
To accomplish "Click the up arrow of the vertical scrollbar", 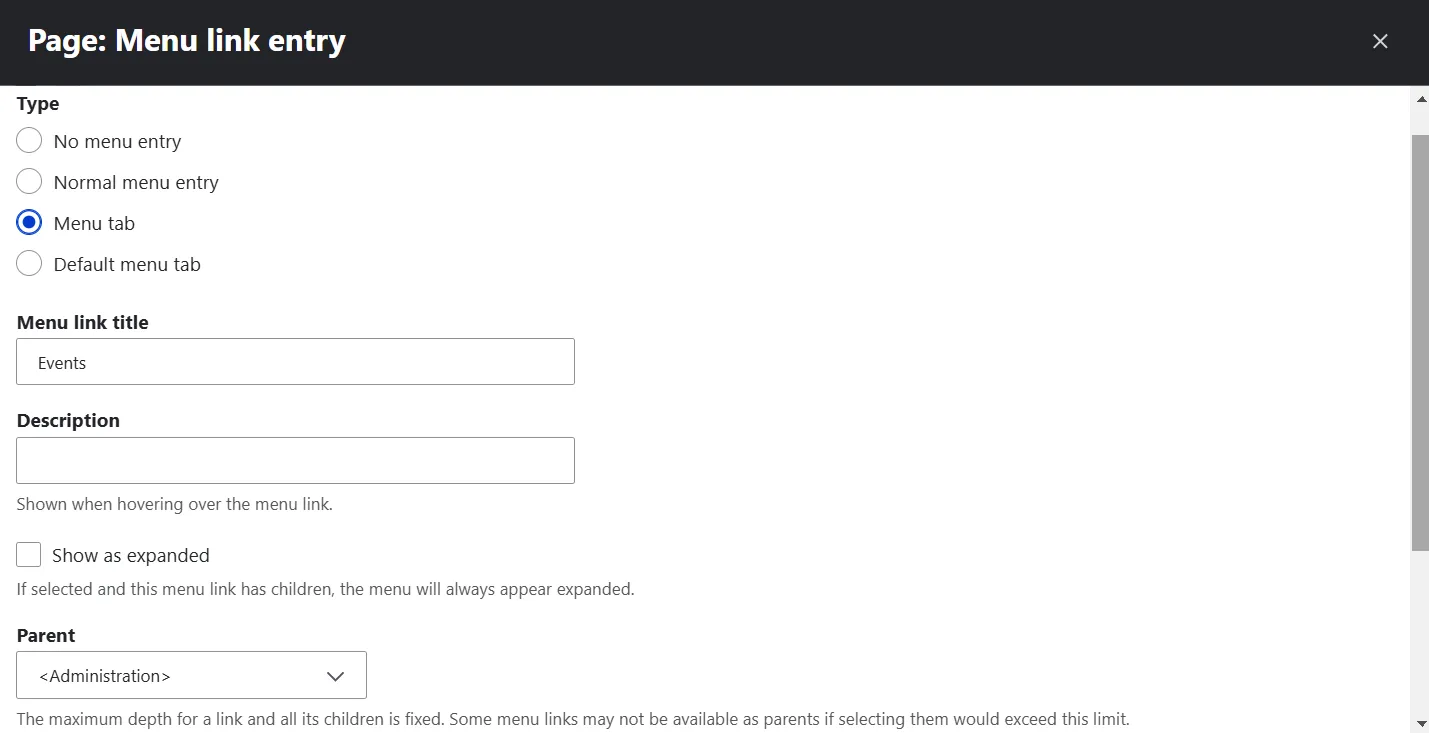I will pos(1420,98).
